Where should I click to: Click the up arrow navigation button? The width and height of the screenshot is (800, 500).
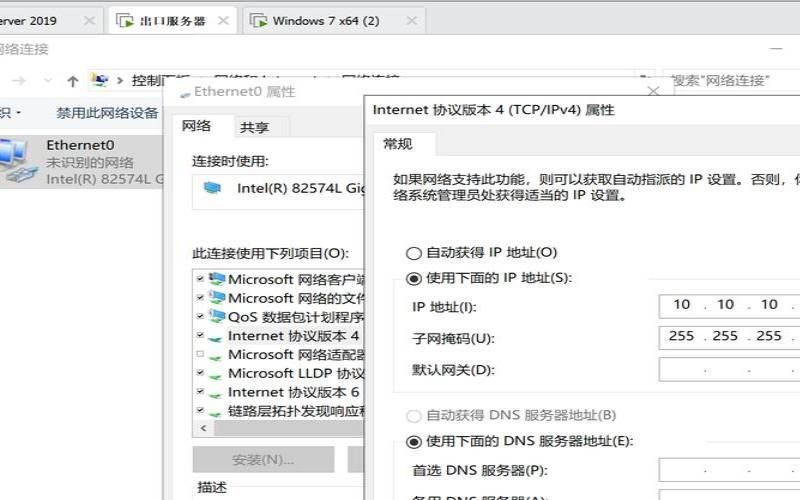coord(73,81)
